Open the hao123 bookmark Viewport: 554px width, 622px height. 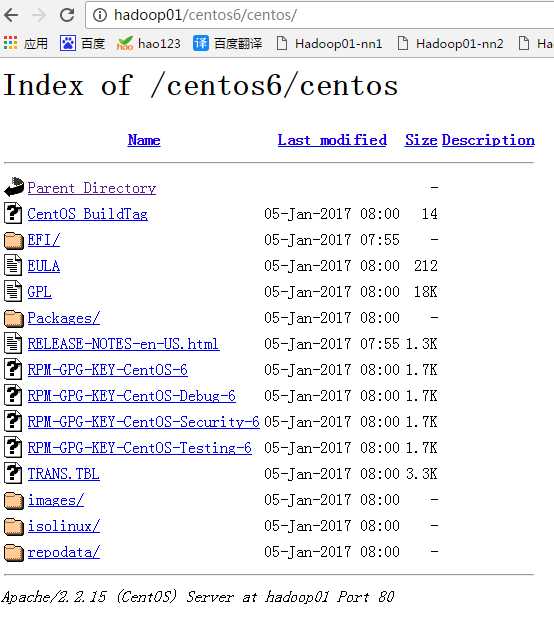[148, 43]
